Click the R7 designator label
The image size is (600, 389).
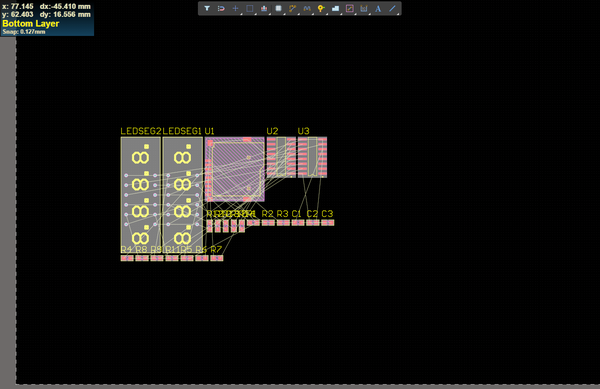tap(216, 249)
